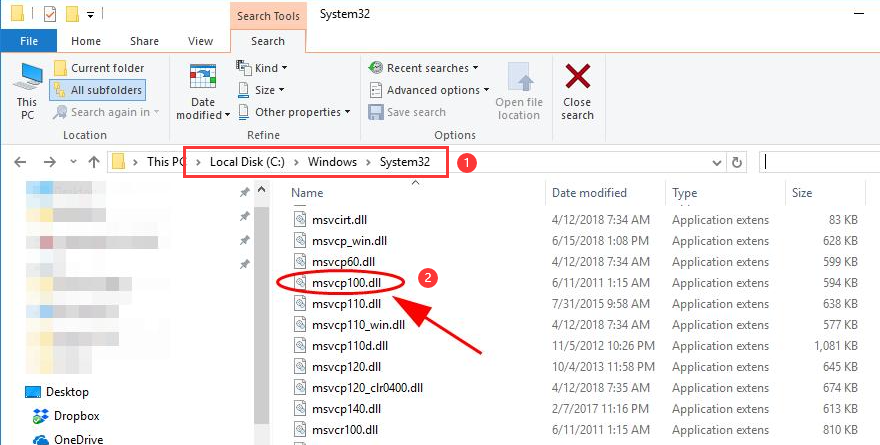Sort by the Size column header
Screen dimensions: 880x445
pyautogui.click(x=802, y=192)
